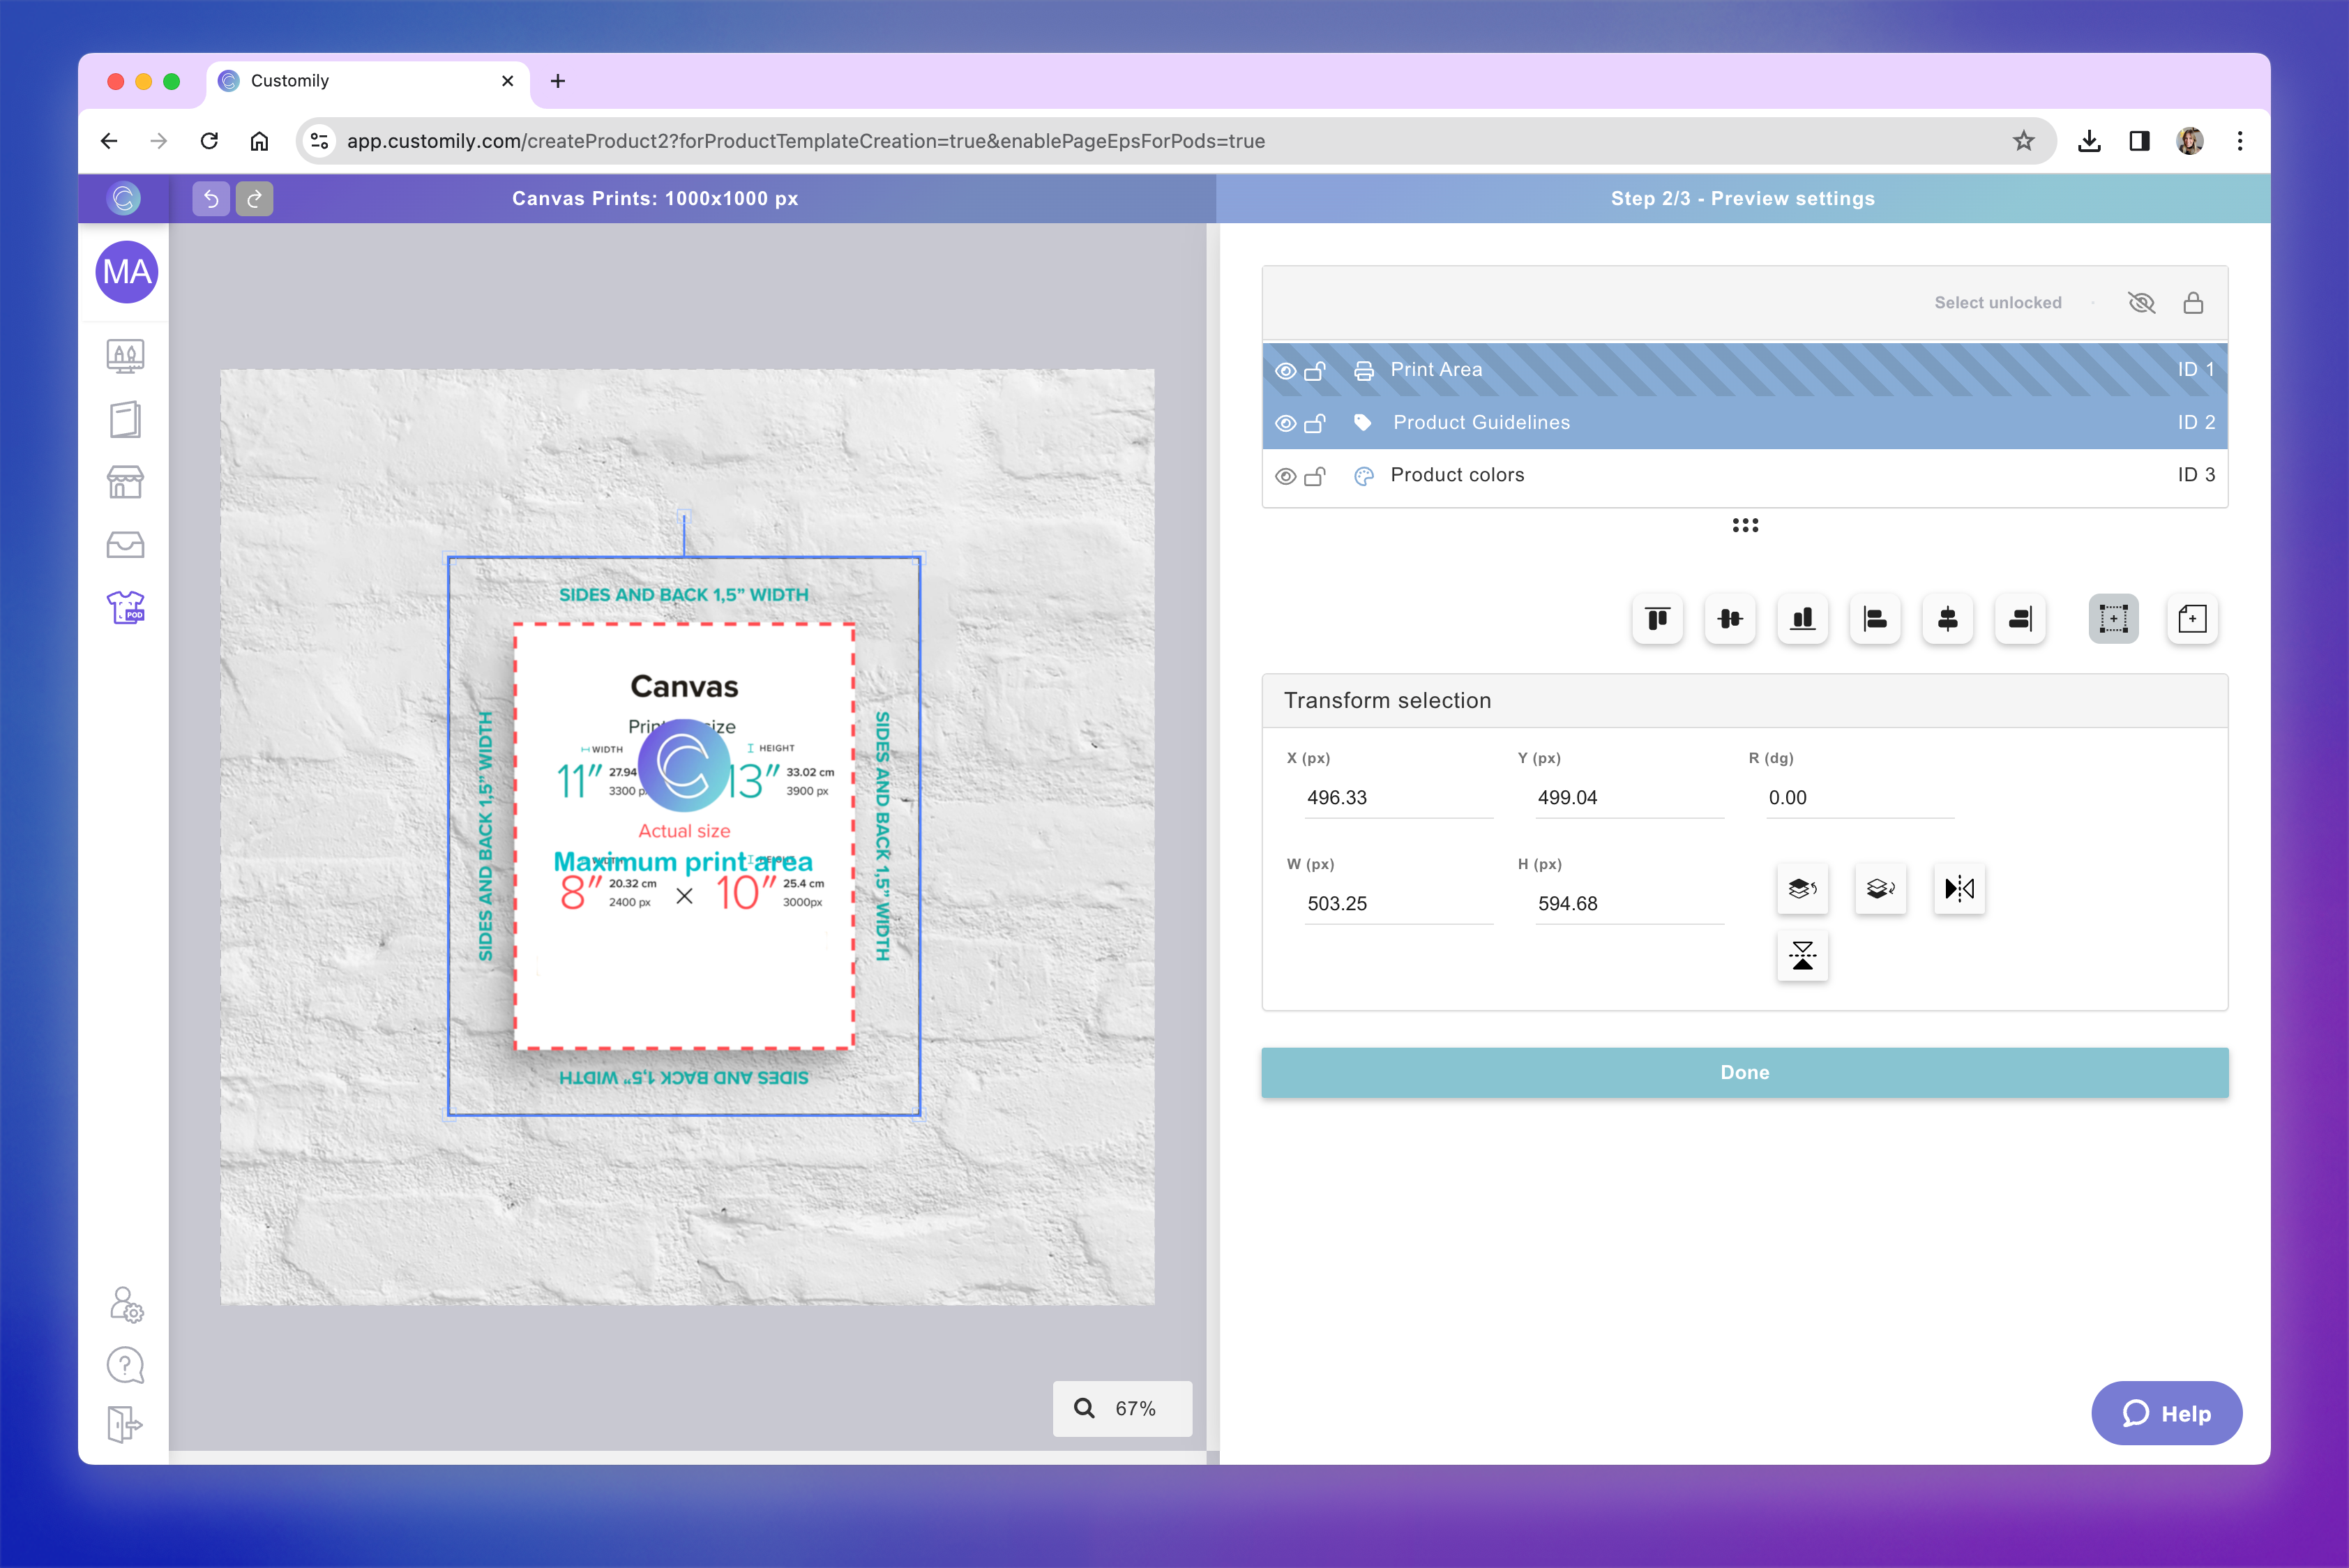This screenshot has width=2349, height=1568.
Task: Send selection backward with layers icon
Action: (x=1880, y=888)
